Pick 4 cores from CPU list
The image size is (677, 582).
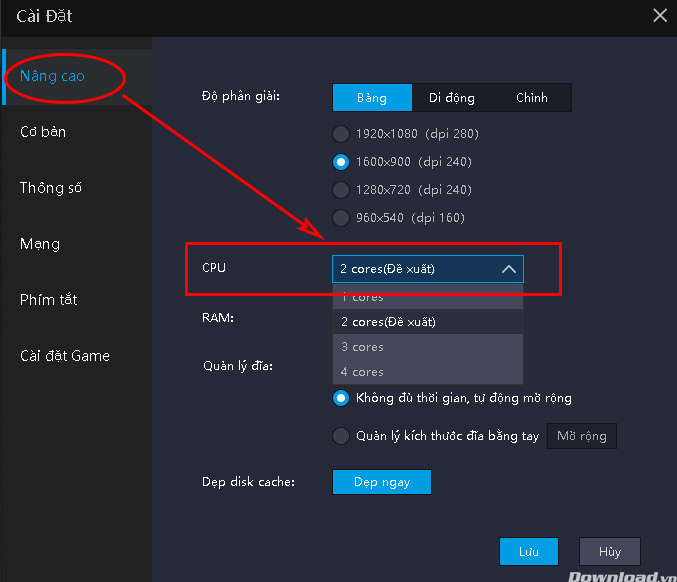click(x=428, y=372)
